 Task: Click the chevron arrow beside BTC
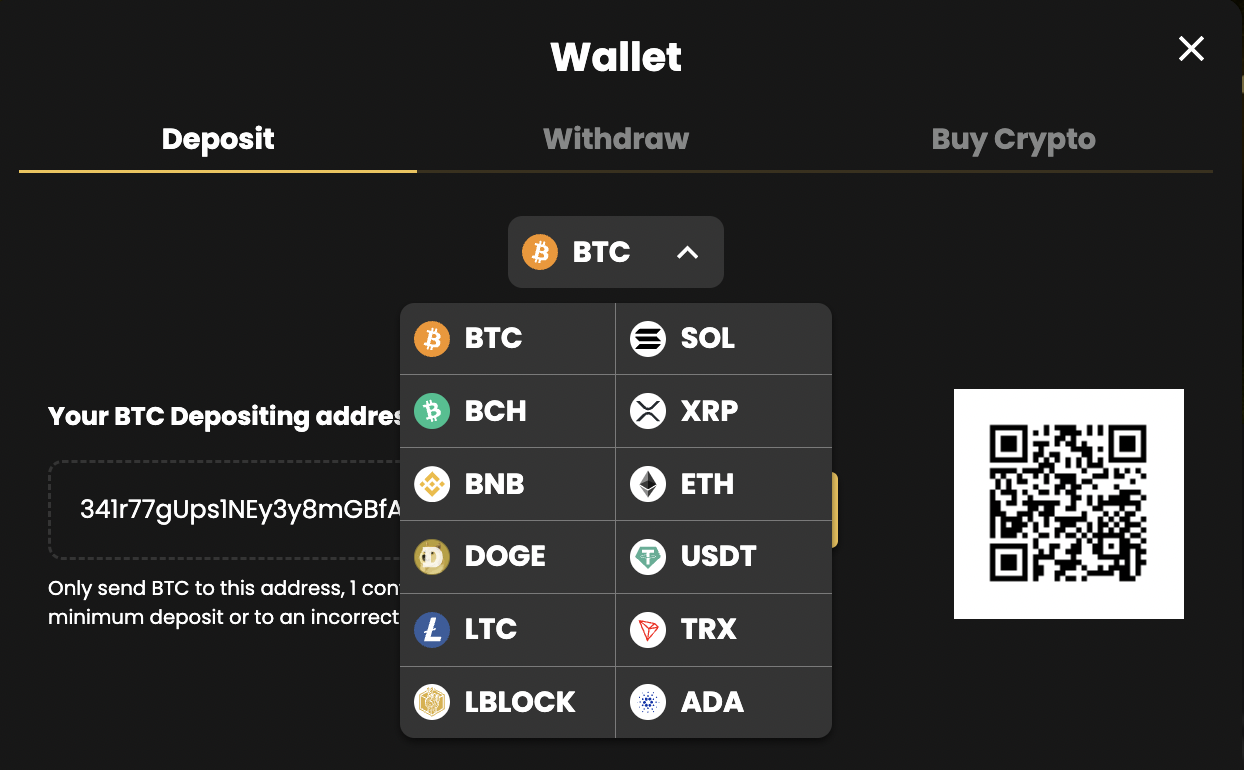pos(687,253)
